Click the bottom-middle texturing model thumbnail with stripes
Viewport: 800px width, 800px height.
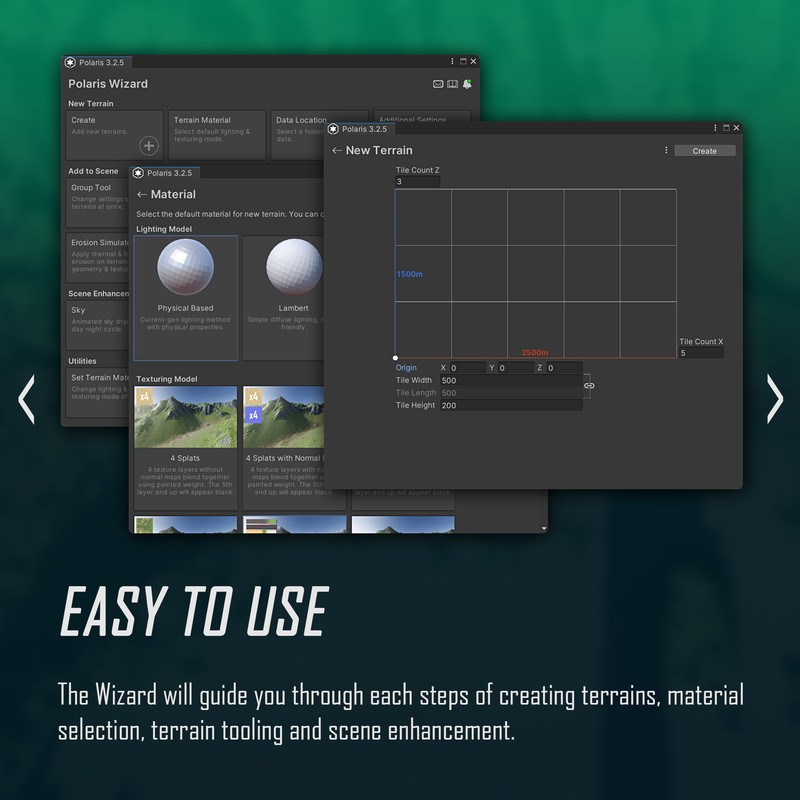(x=294, y=524)
